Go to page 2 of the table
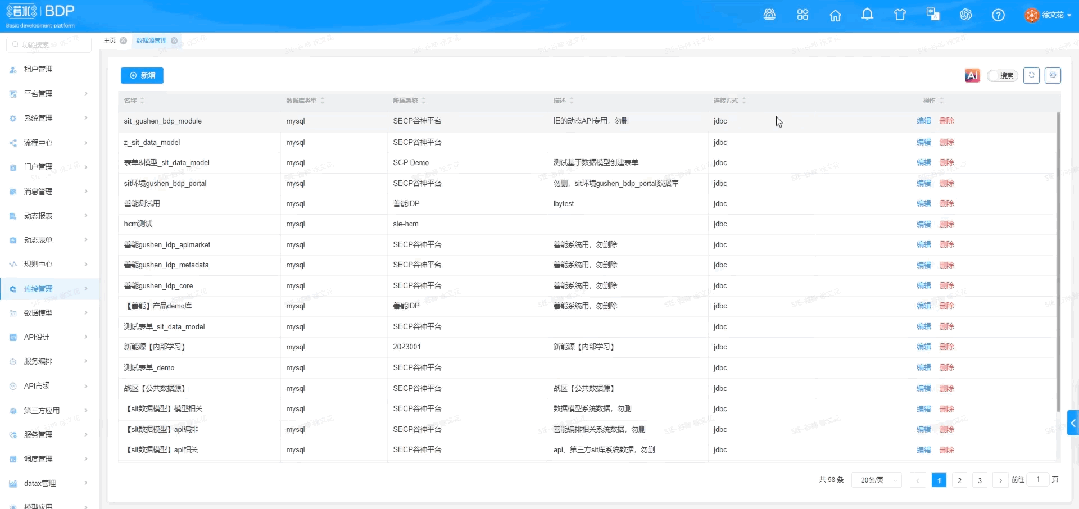 pyautogui.click(x=960, y=480)
